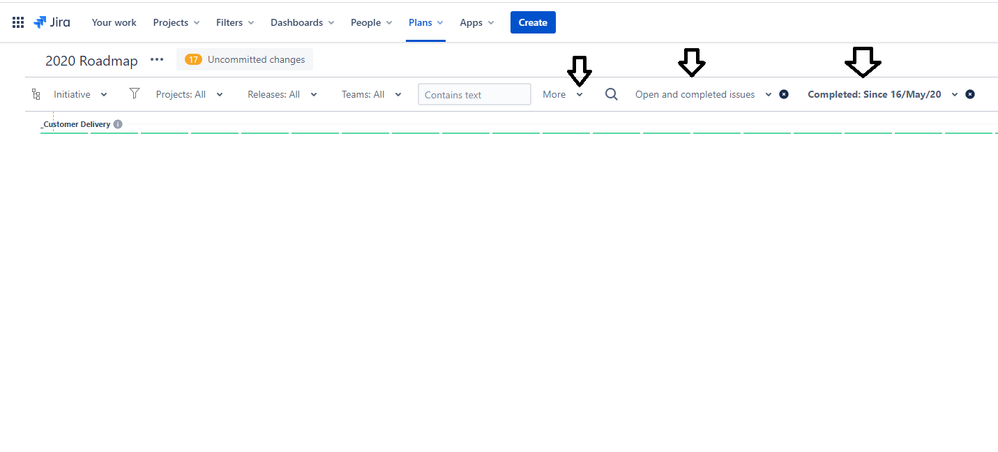Expand the More filters dropdown

click(x=563, y=94)
